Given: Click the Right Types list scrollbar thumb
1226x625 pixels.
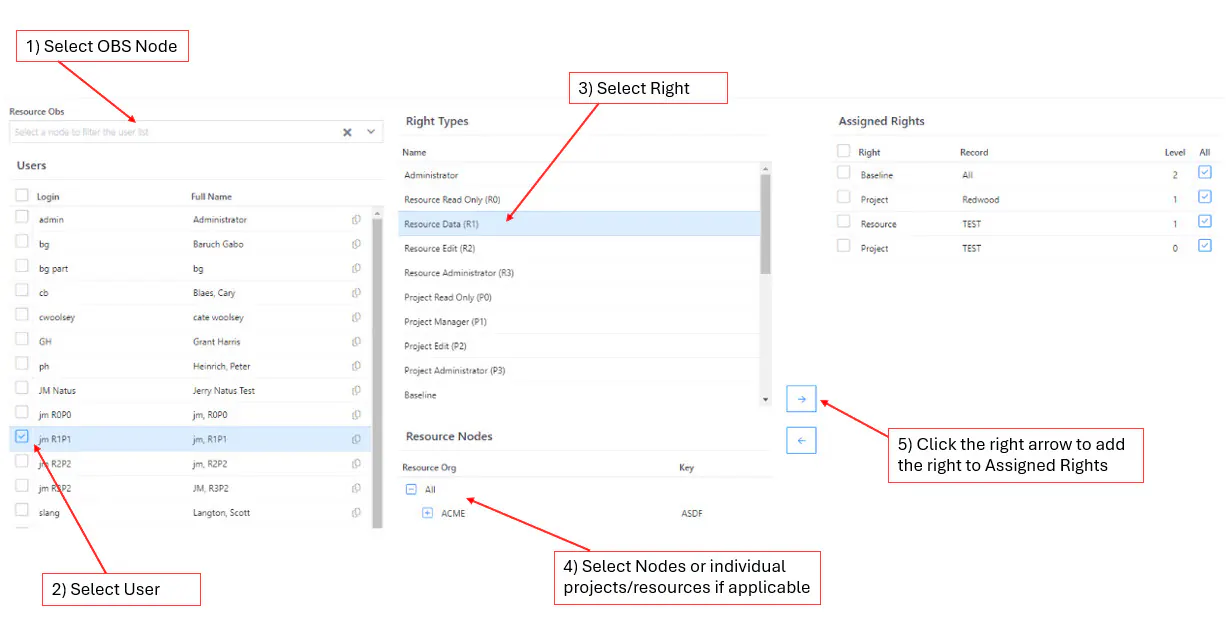Looking at the screenshot, I should 766,223.
